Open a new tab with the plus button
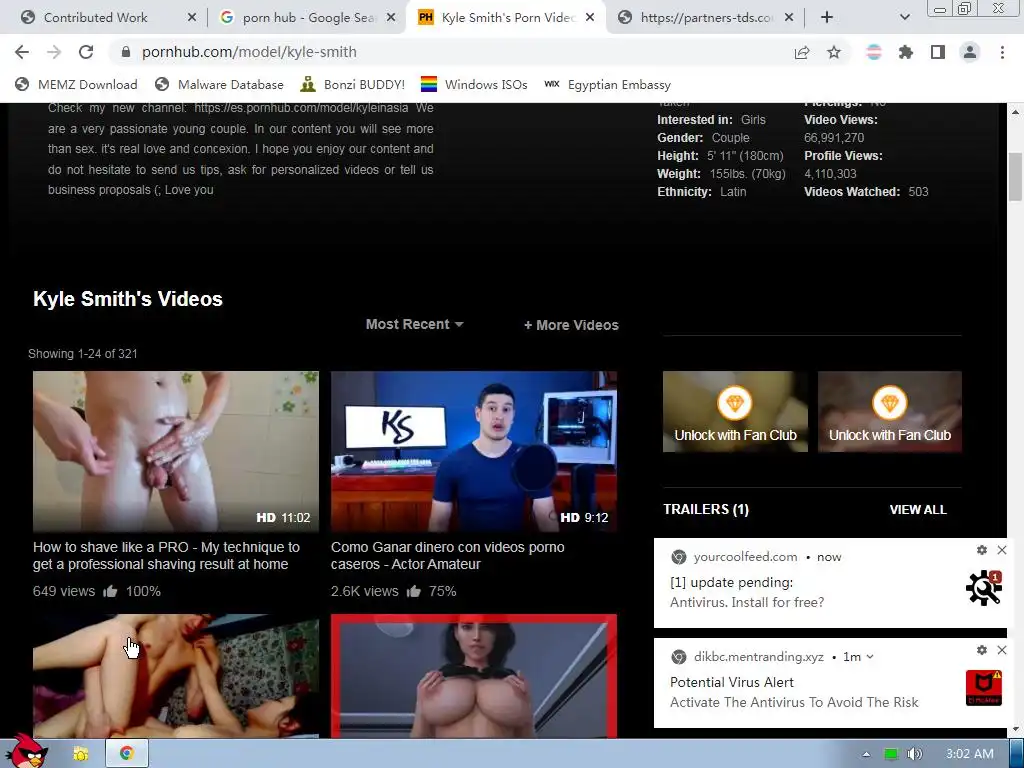The image size is (1024, 768). coord(827,18)
